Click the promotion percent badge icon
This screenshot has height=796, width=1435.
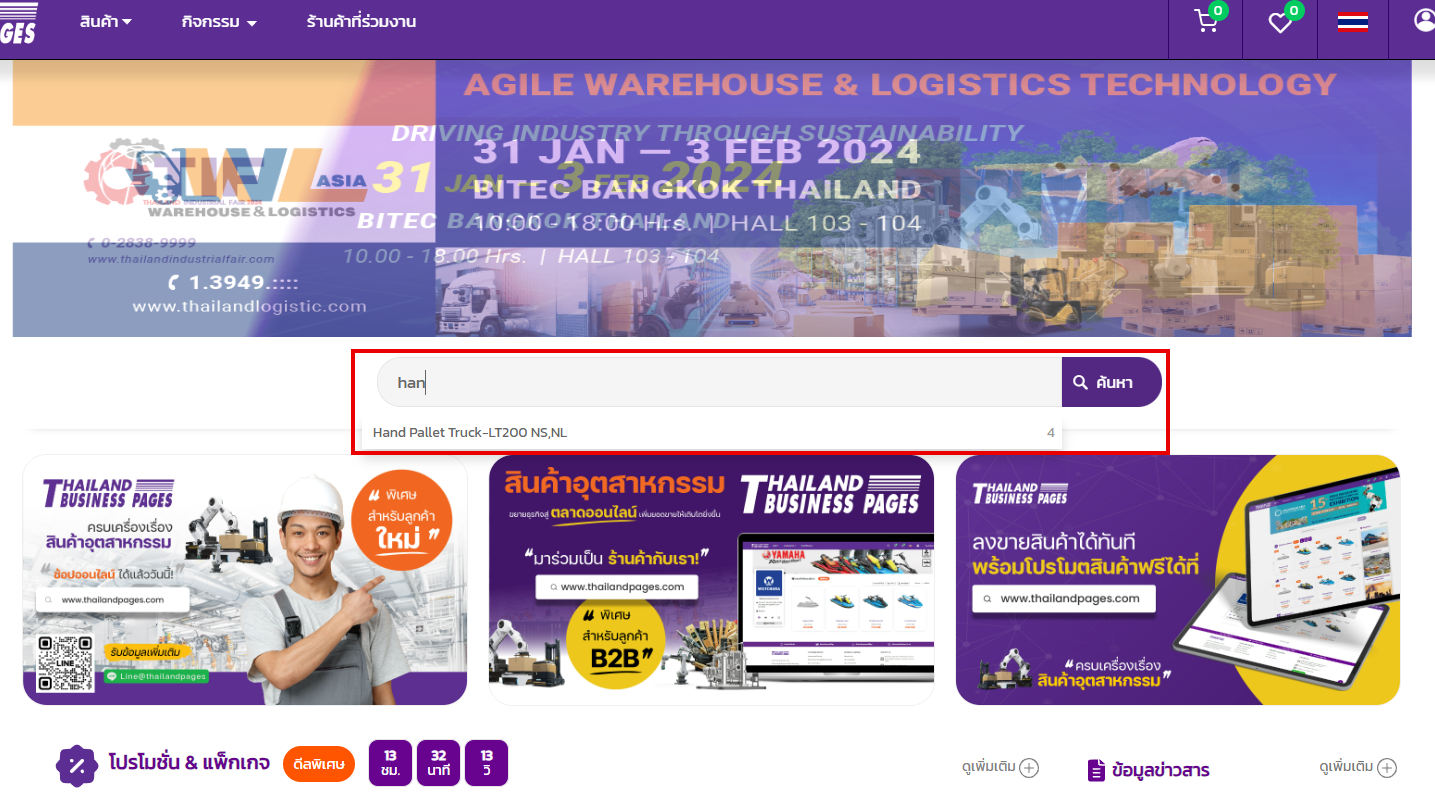pyautogui.click(x=76, y=766)
